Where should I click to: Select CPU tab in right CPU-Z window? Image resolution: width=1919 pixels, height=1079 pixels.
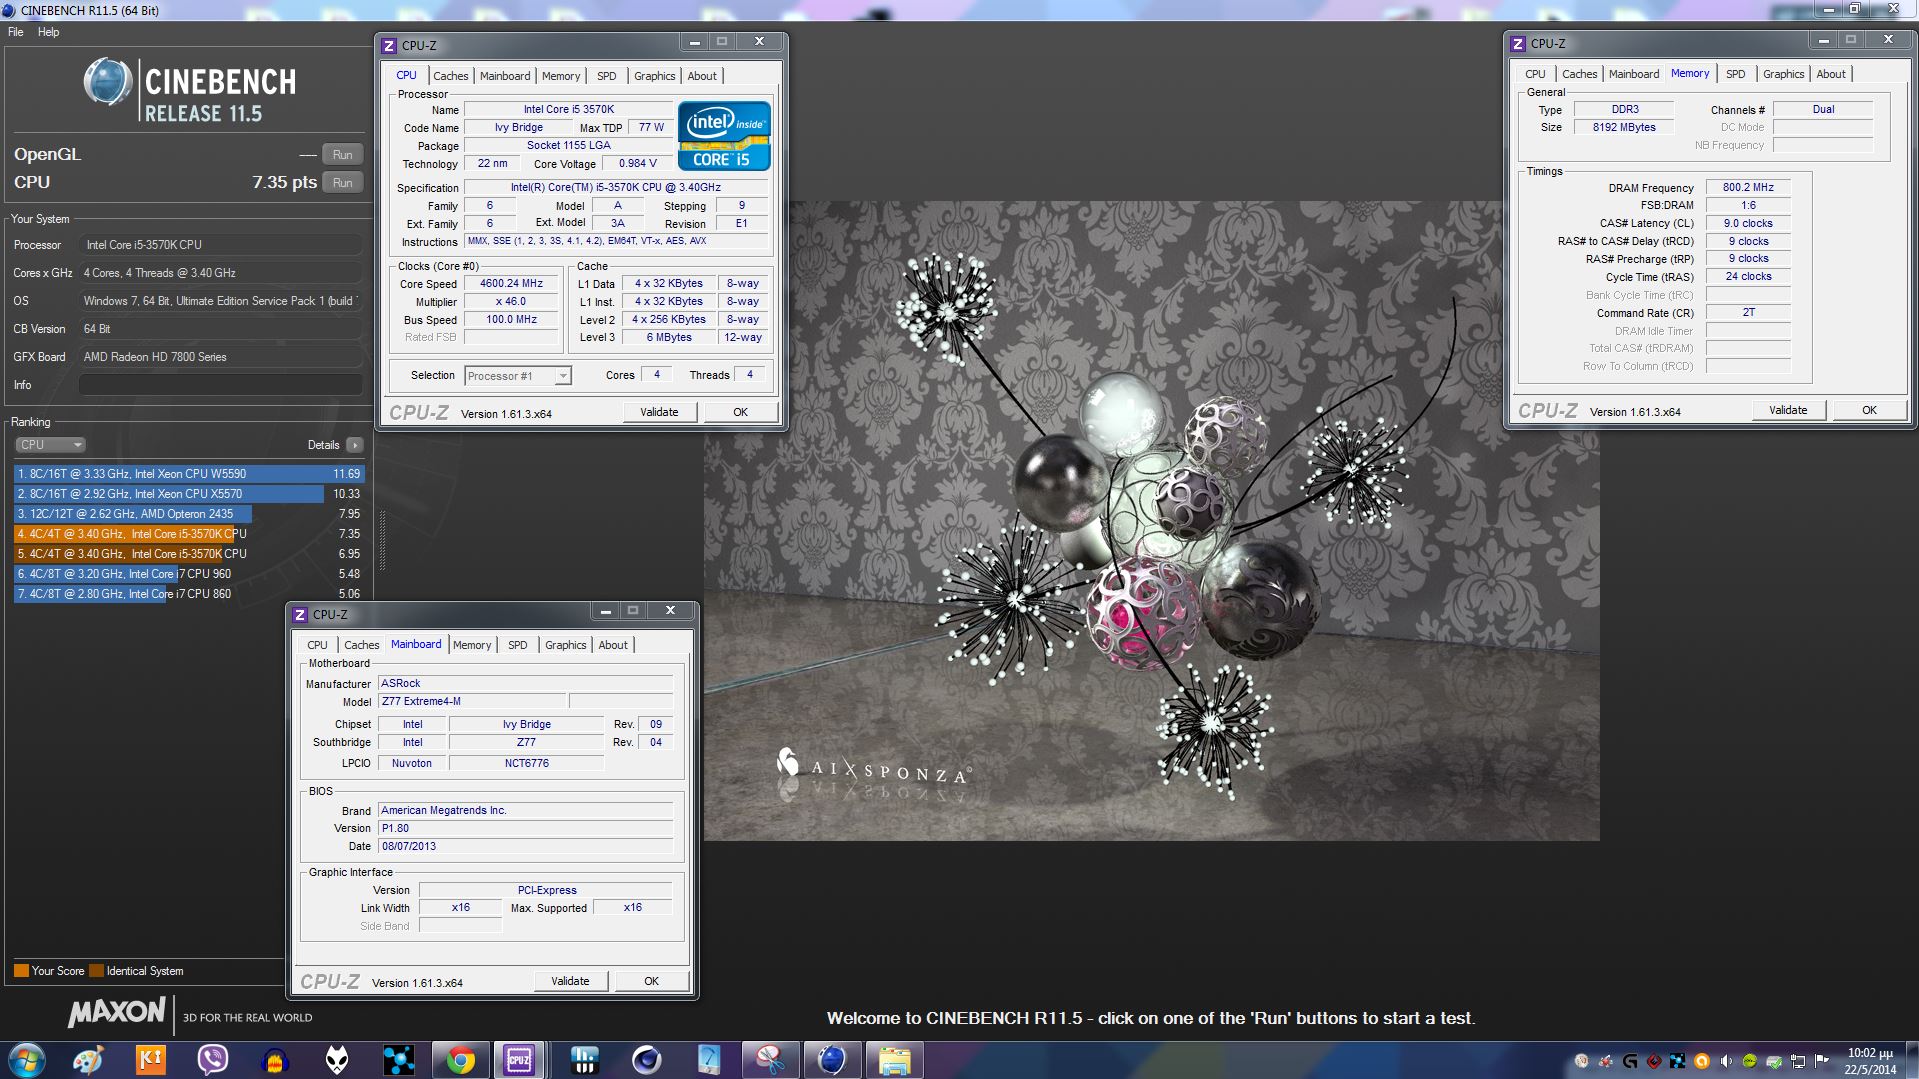pyautogui.click(x=1535, y=74)
